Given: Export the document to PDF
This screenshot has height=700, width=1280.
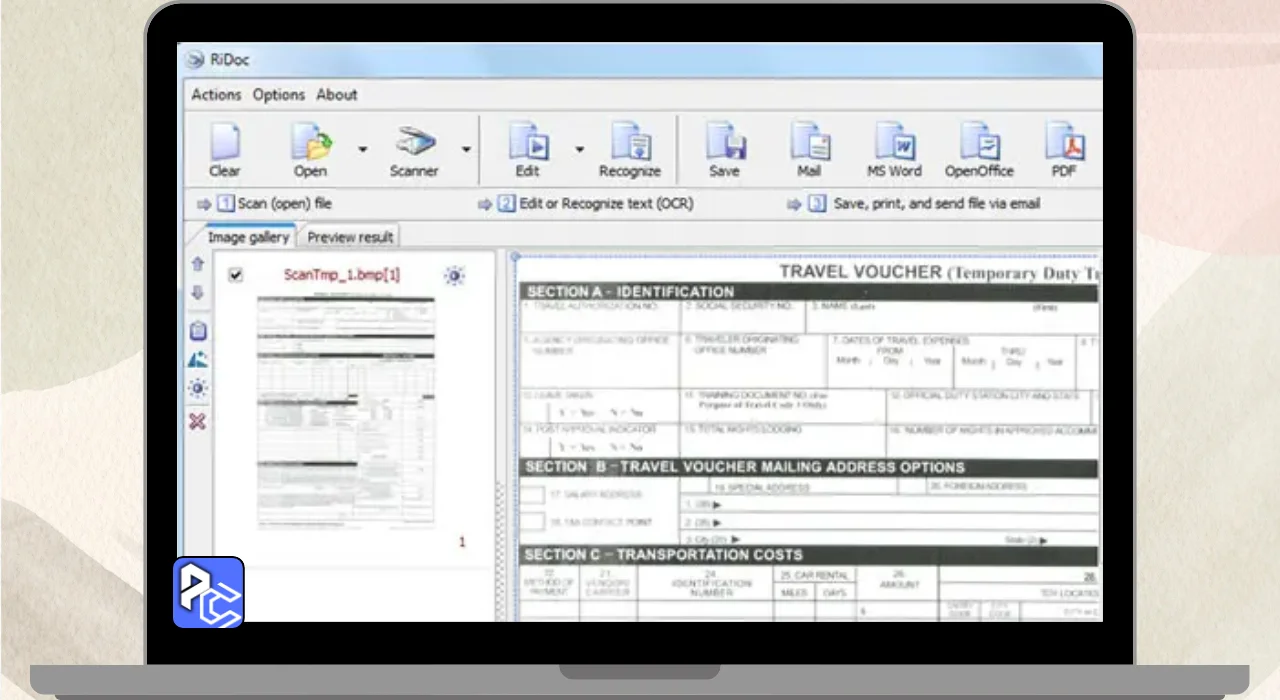Looking at the screenshot, I should 1064,141.
